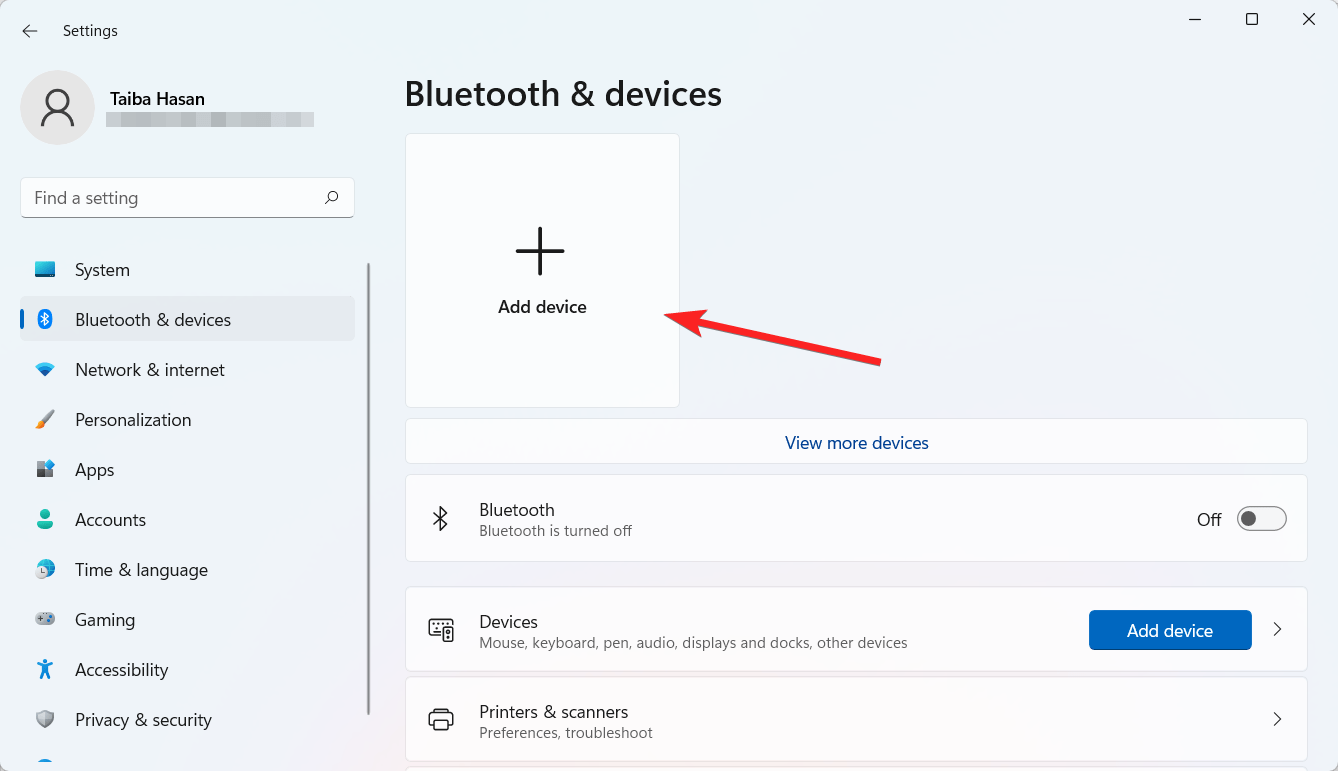Open System settings category
1338x771 pixels.
coord(187,270)
